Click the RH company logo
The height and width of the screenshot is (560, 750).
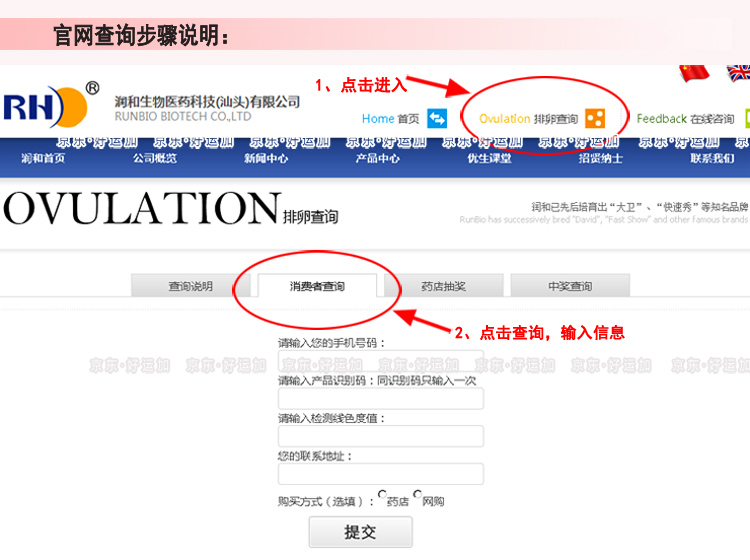(51, 106)
